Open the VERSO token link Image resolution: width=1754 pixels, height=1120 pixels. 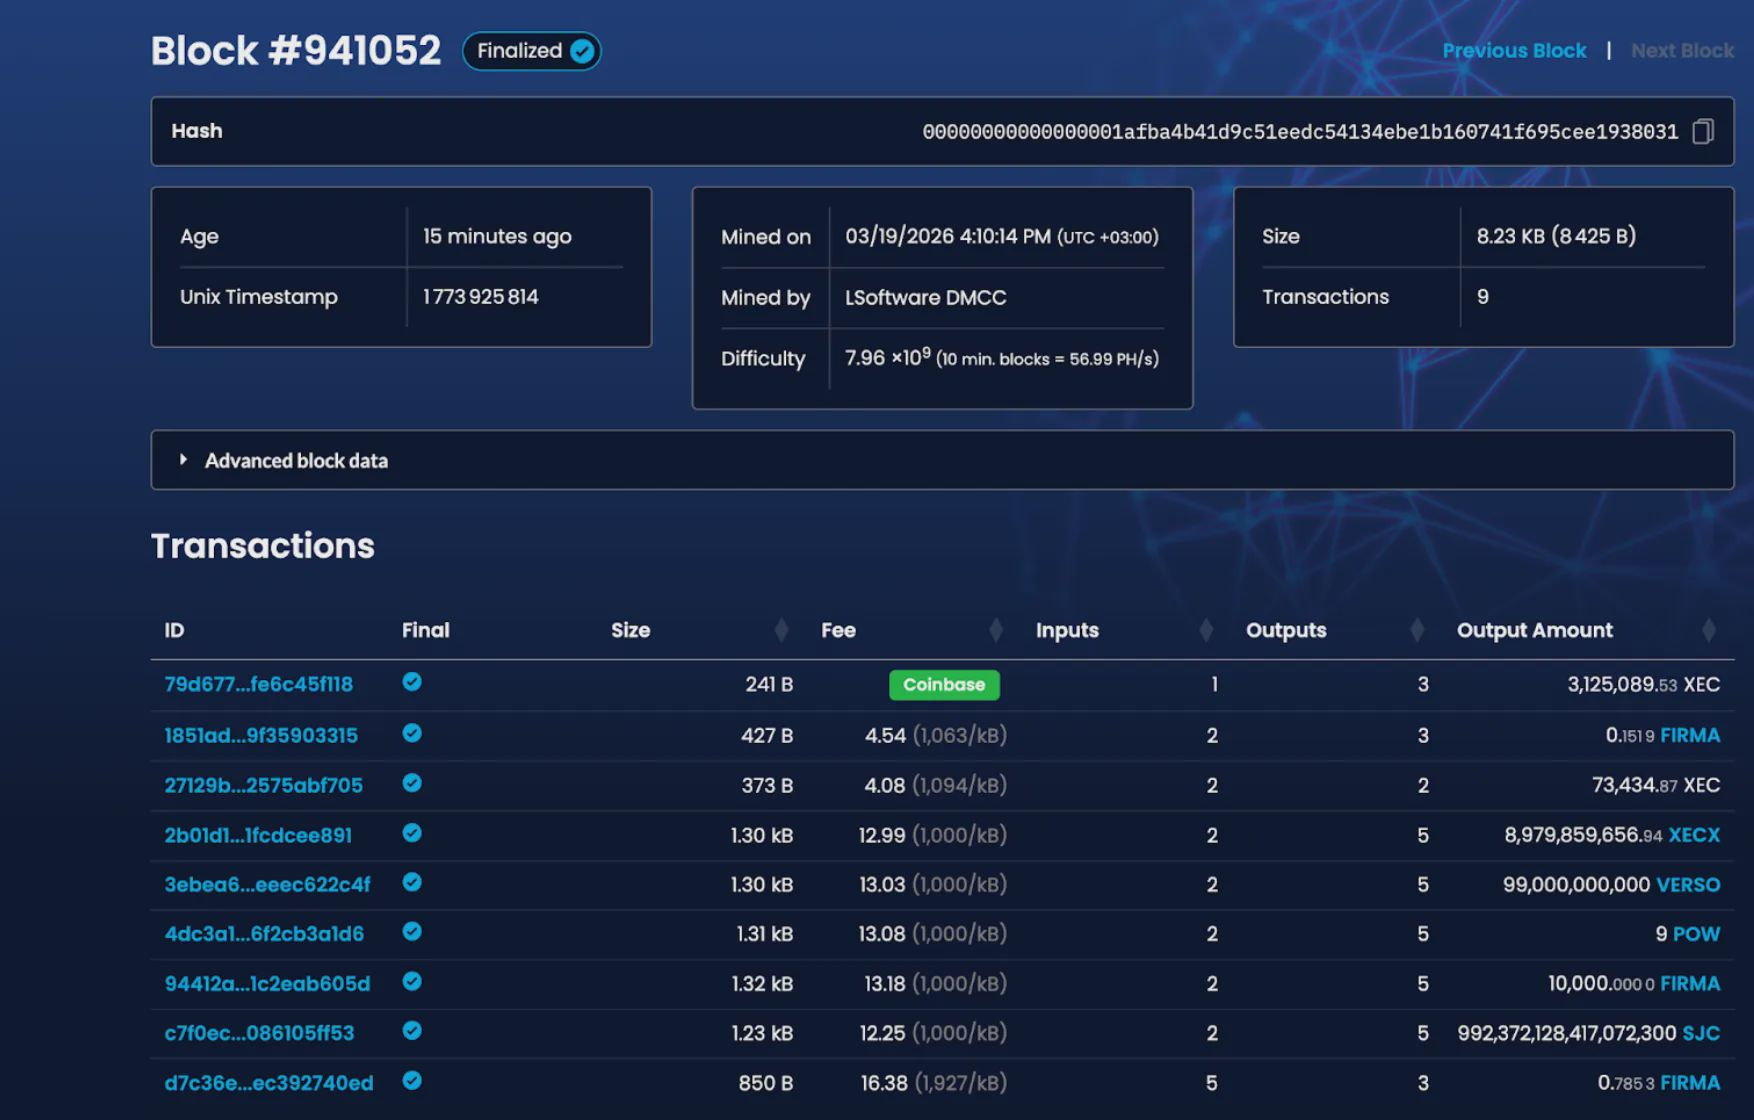(x=1688, y=884)
